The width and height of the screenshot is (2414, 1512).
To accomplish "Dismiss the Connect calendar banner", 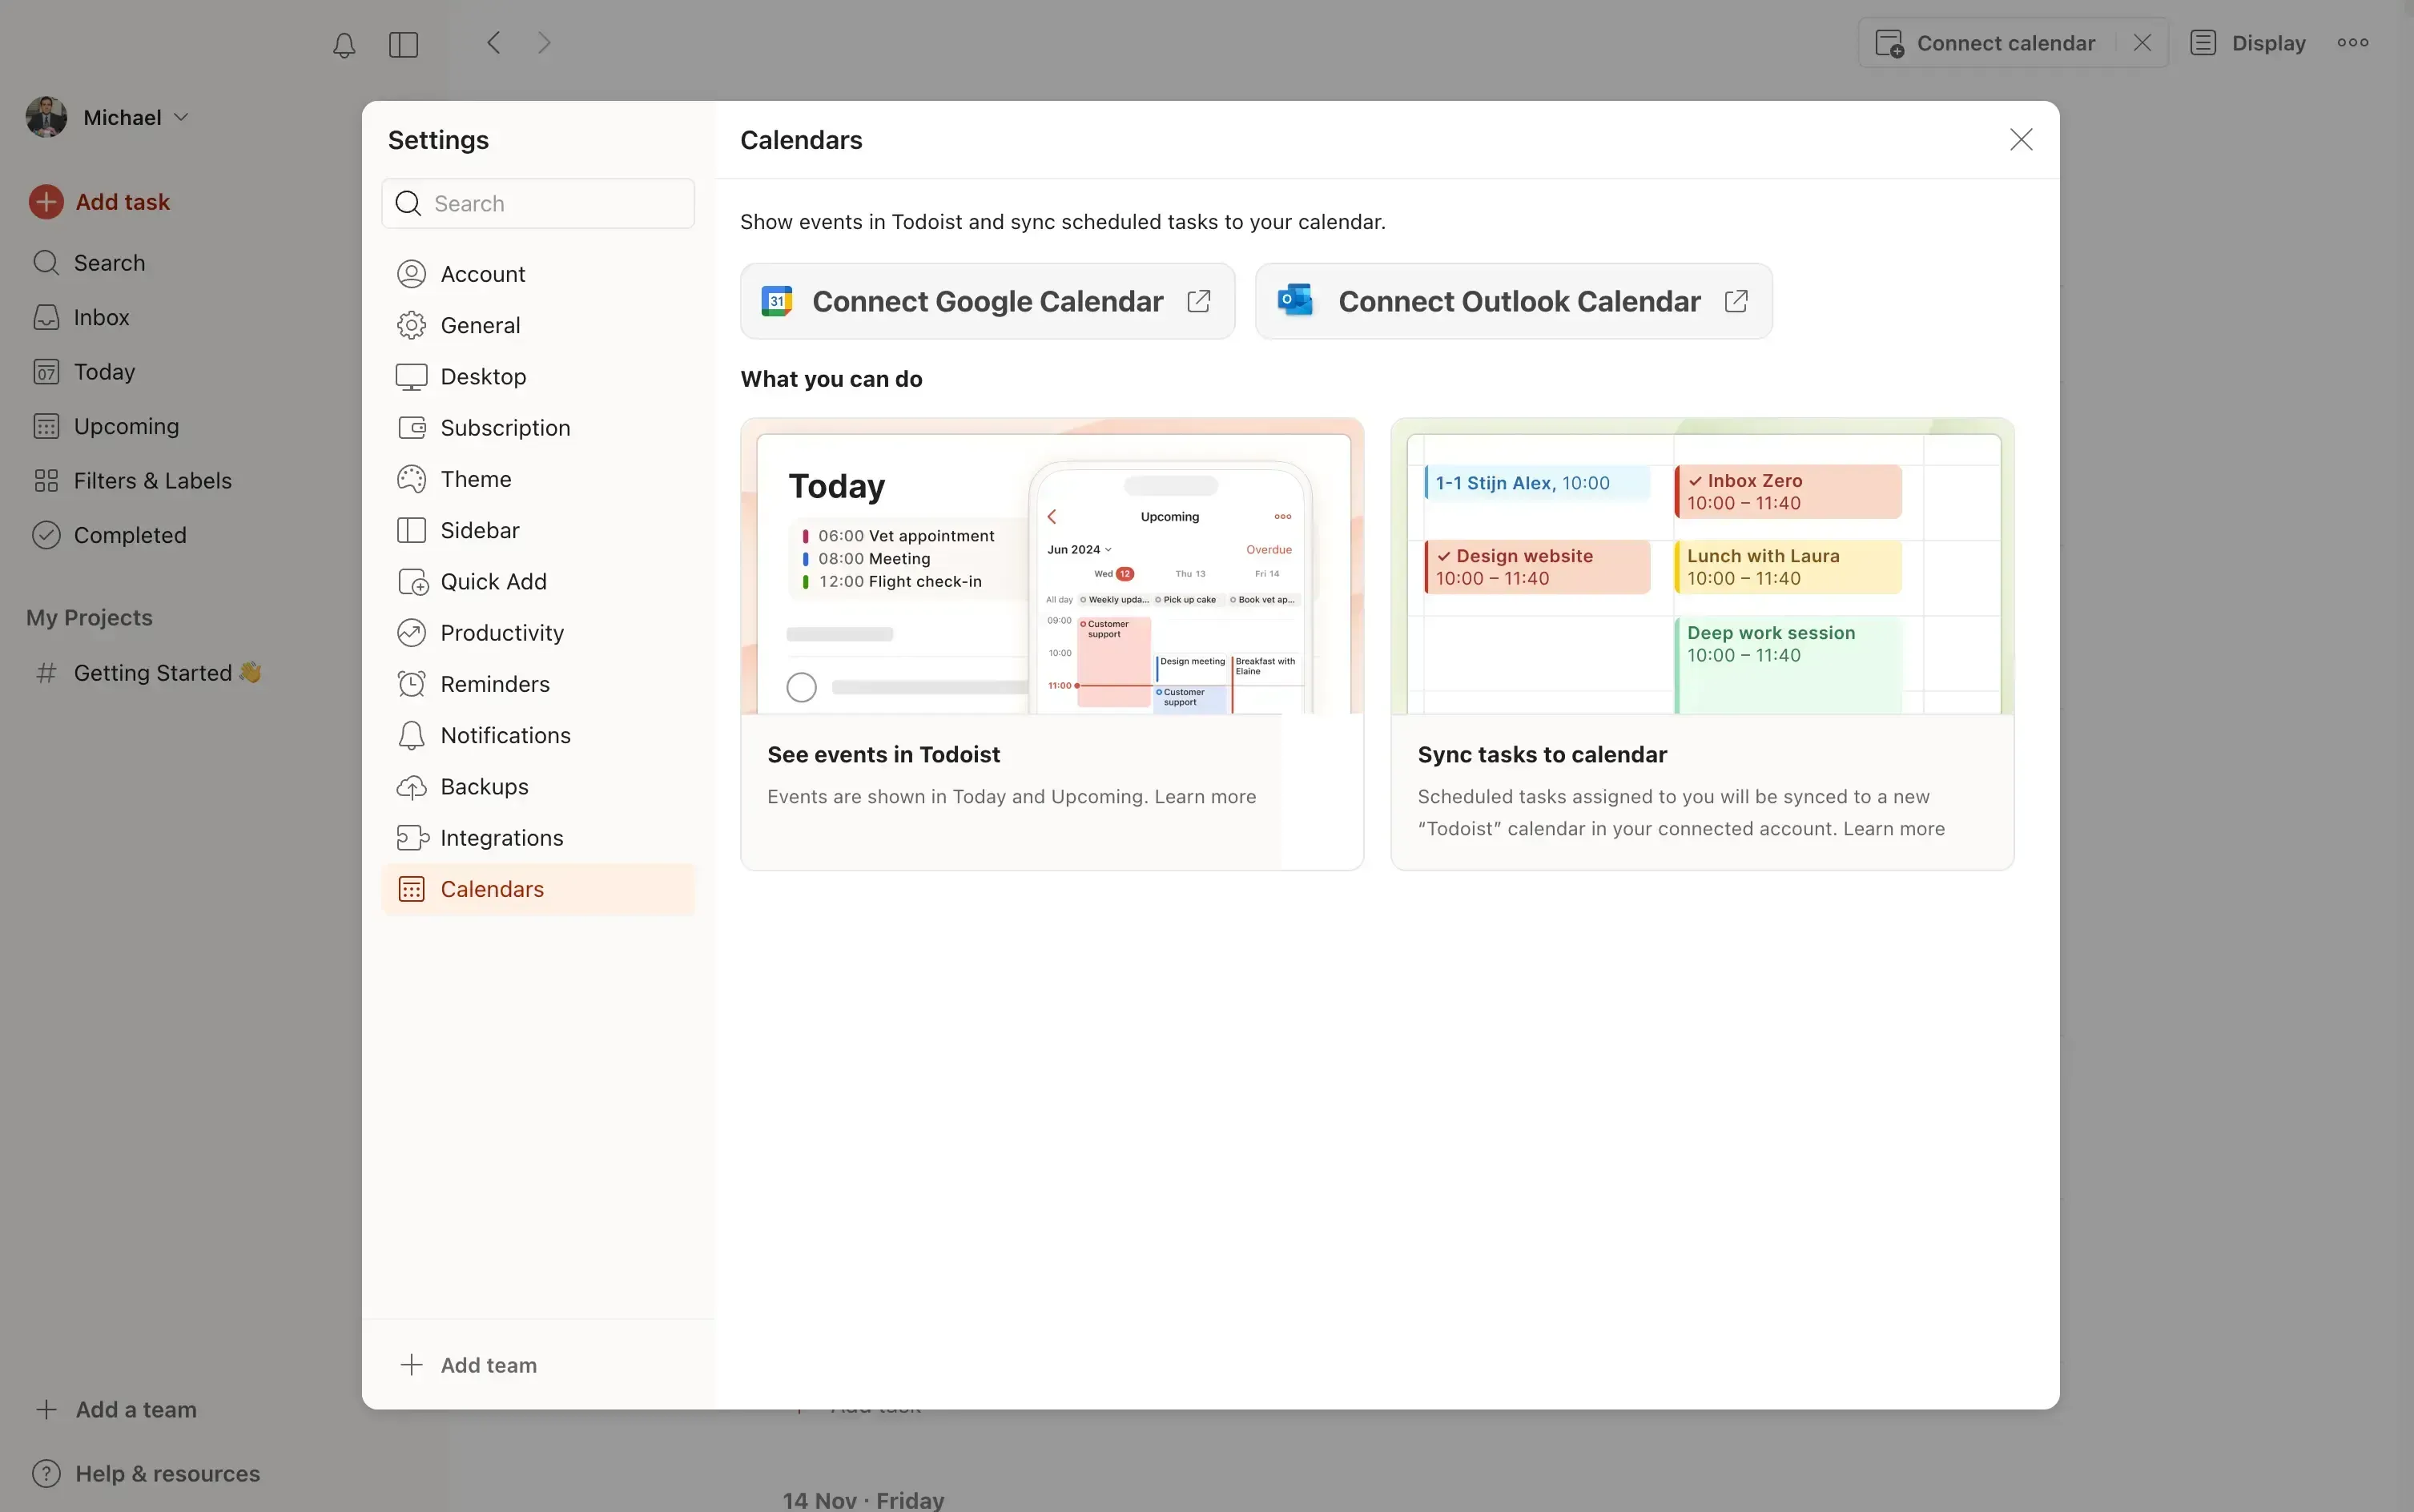I will pyautogui.click(x=2142, y=42).
